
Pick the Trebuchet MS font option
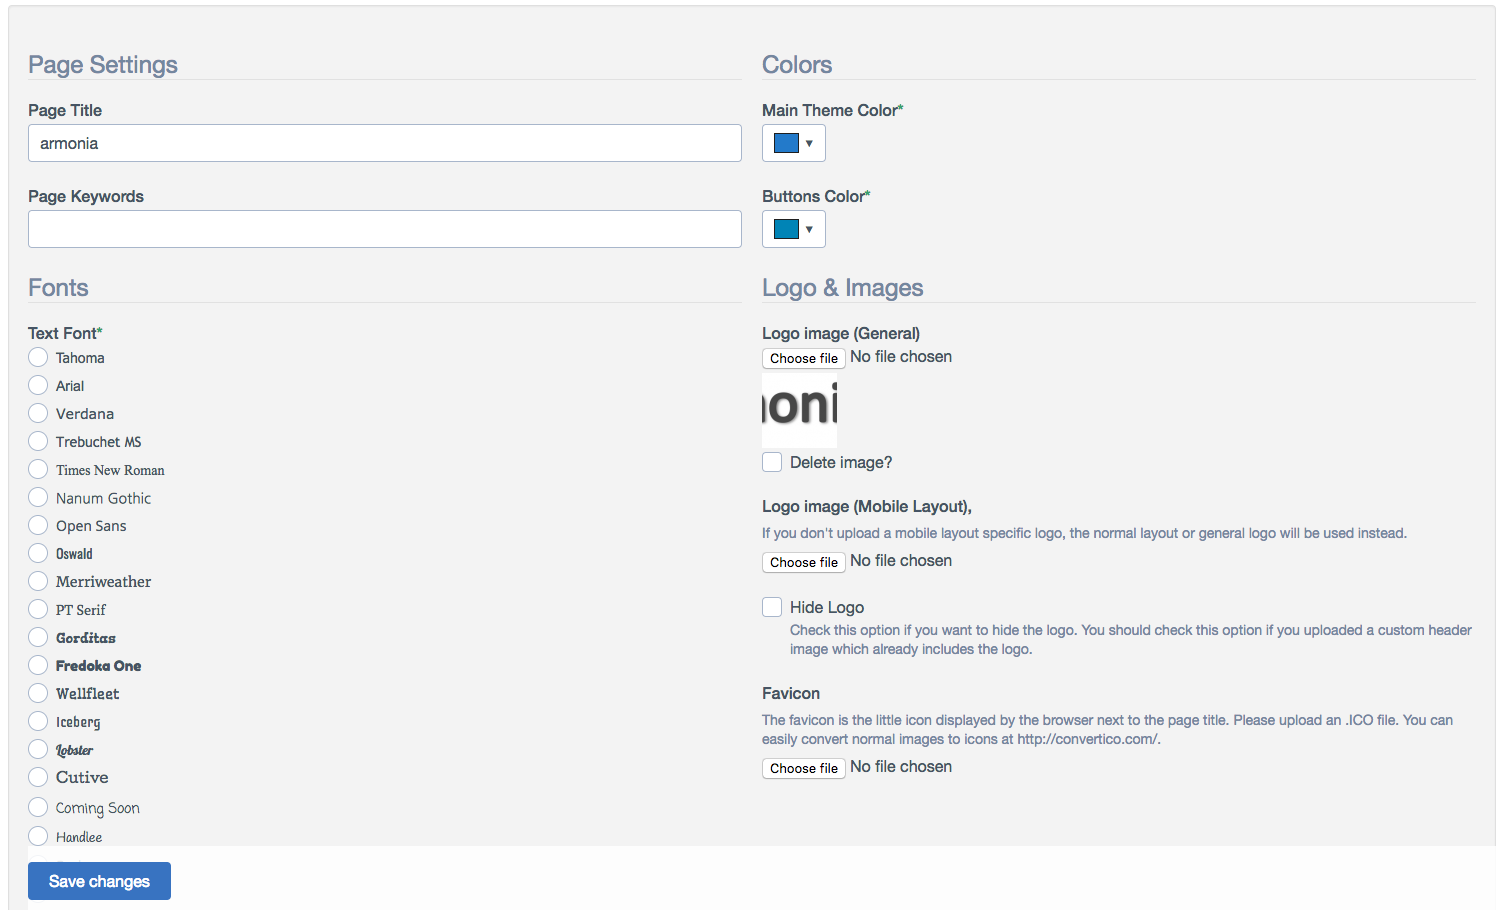point(38,441)
